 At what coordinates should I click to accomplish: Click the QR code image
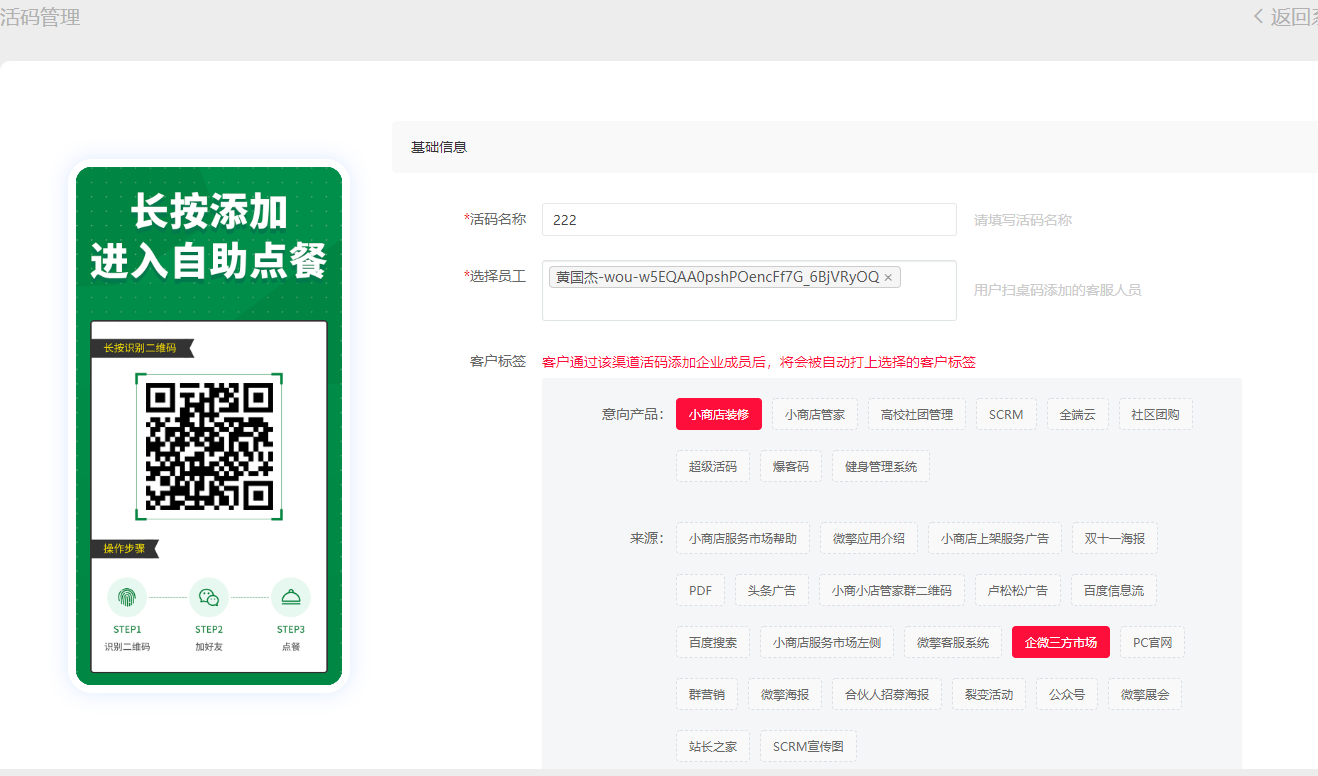click(x=209, y=446)
